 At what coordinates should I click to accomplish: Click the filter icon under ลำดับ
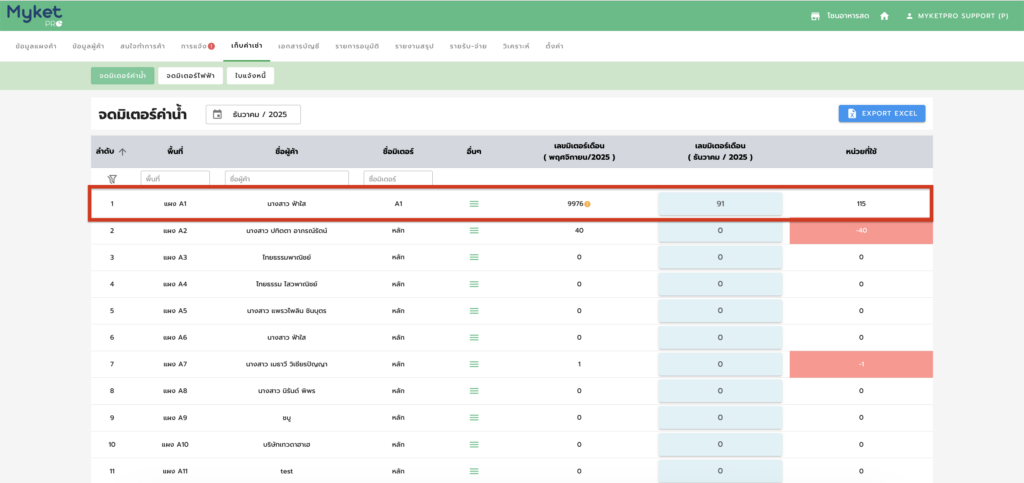(112, 178)
